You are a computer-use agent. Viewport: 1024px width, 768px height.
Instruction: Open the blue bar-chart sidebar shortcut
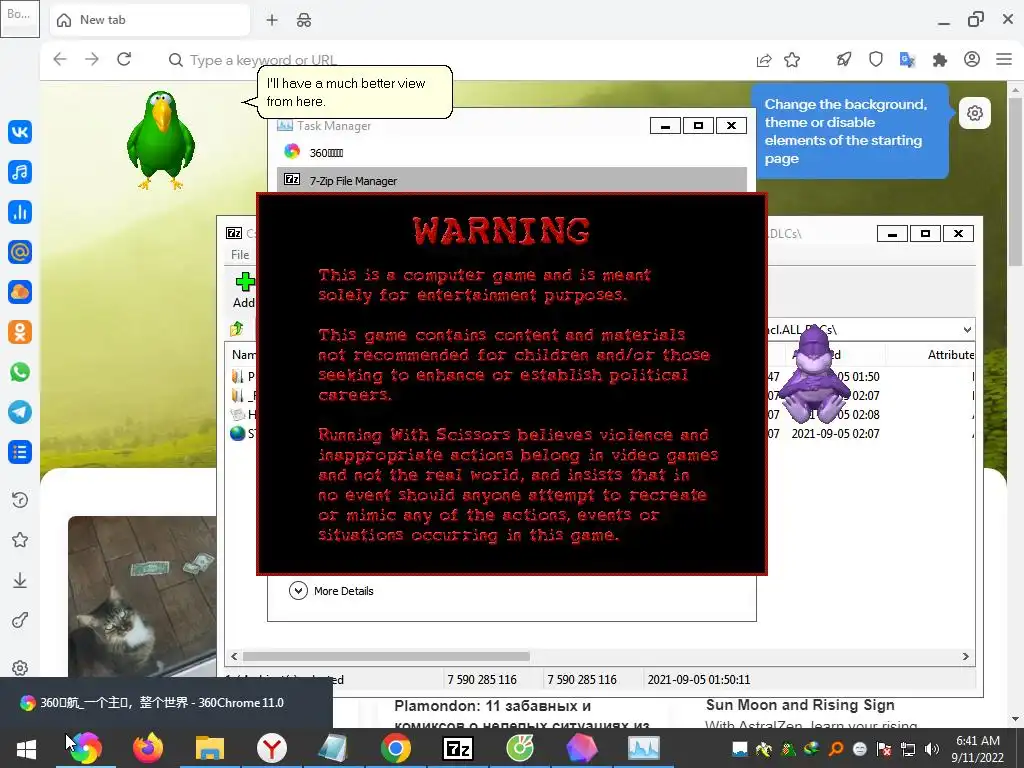pos(20,212)
